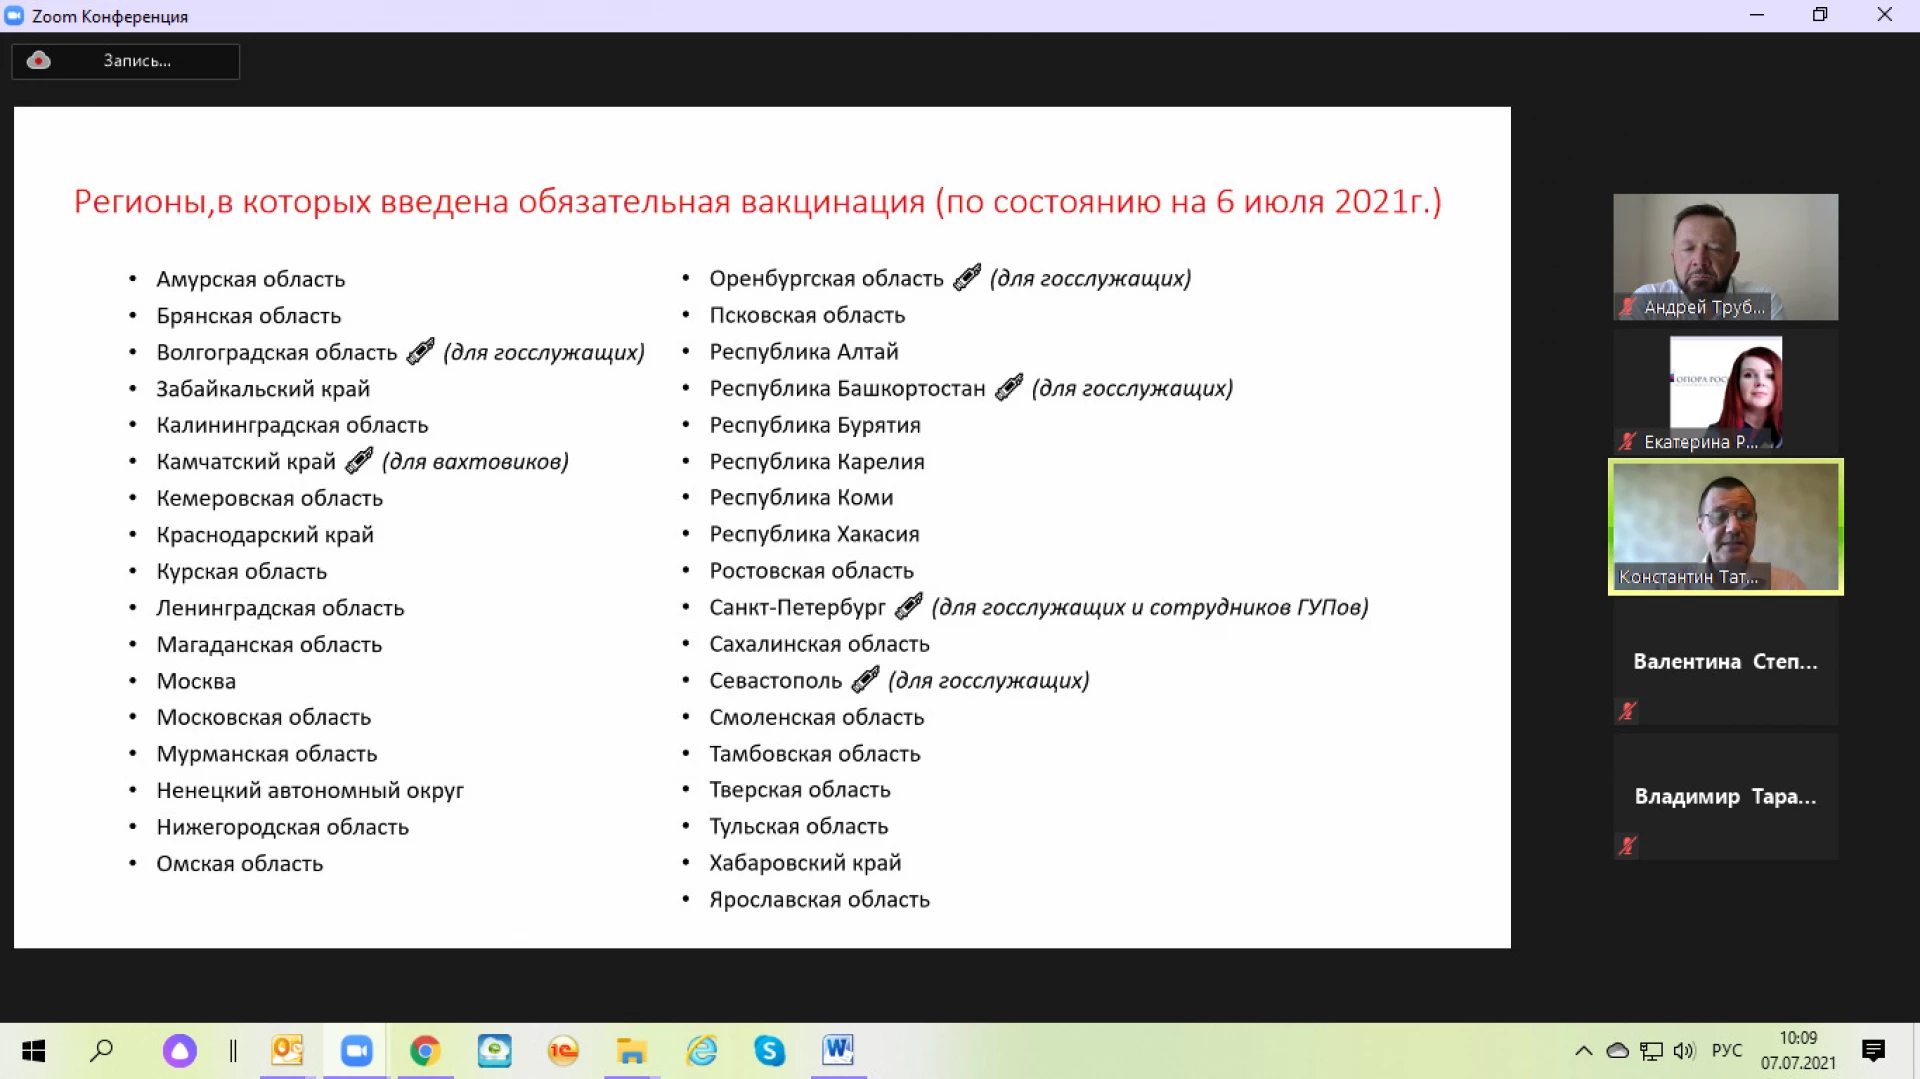Click the slide title about обязательная вакцинация
Viewport: 1920px width, 1079px height.
point(757,201)
